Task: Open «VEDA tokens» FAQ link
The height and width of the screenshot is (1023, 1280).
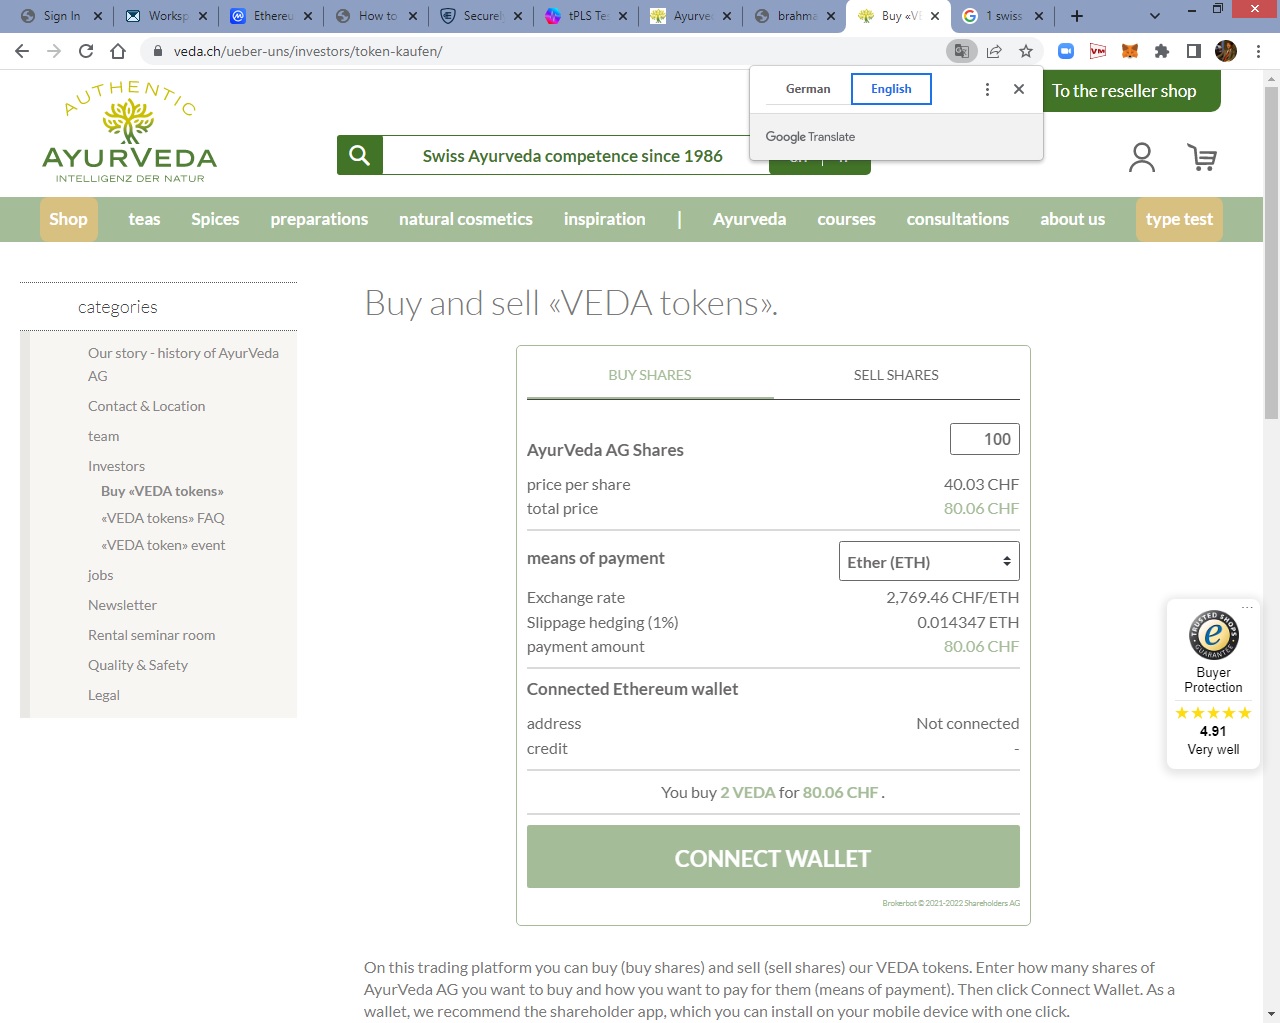Action: click(x=162, y=518)
